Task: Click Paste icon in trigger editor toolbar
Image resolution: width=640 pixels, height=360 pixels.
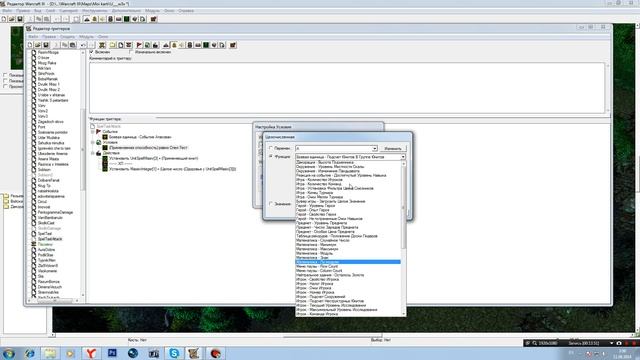Action: [72, 45]
